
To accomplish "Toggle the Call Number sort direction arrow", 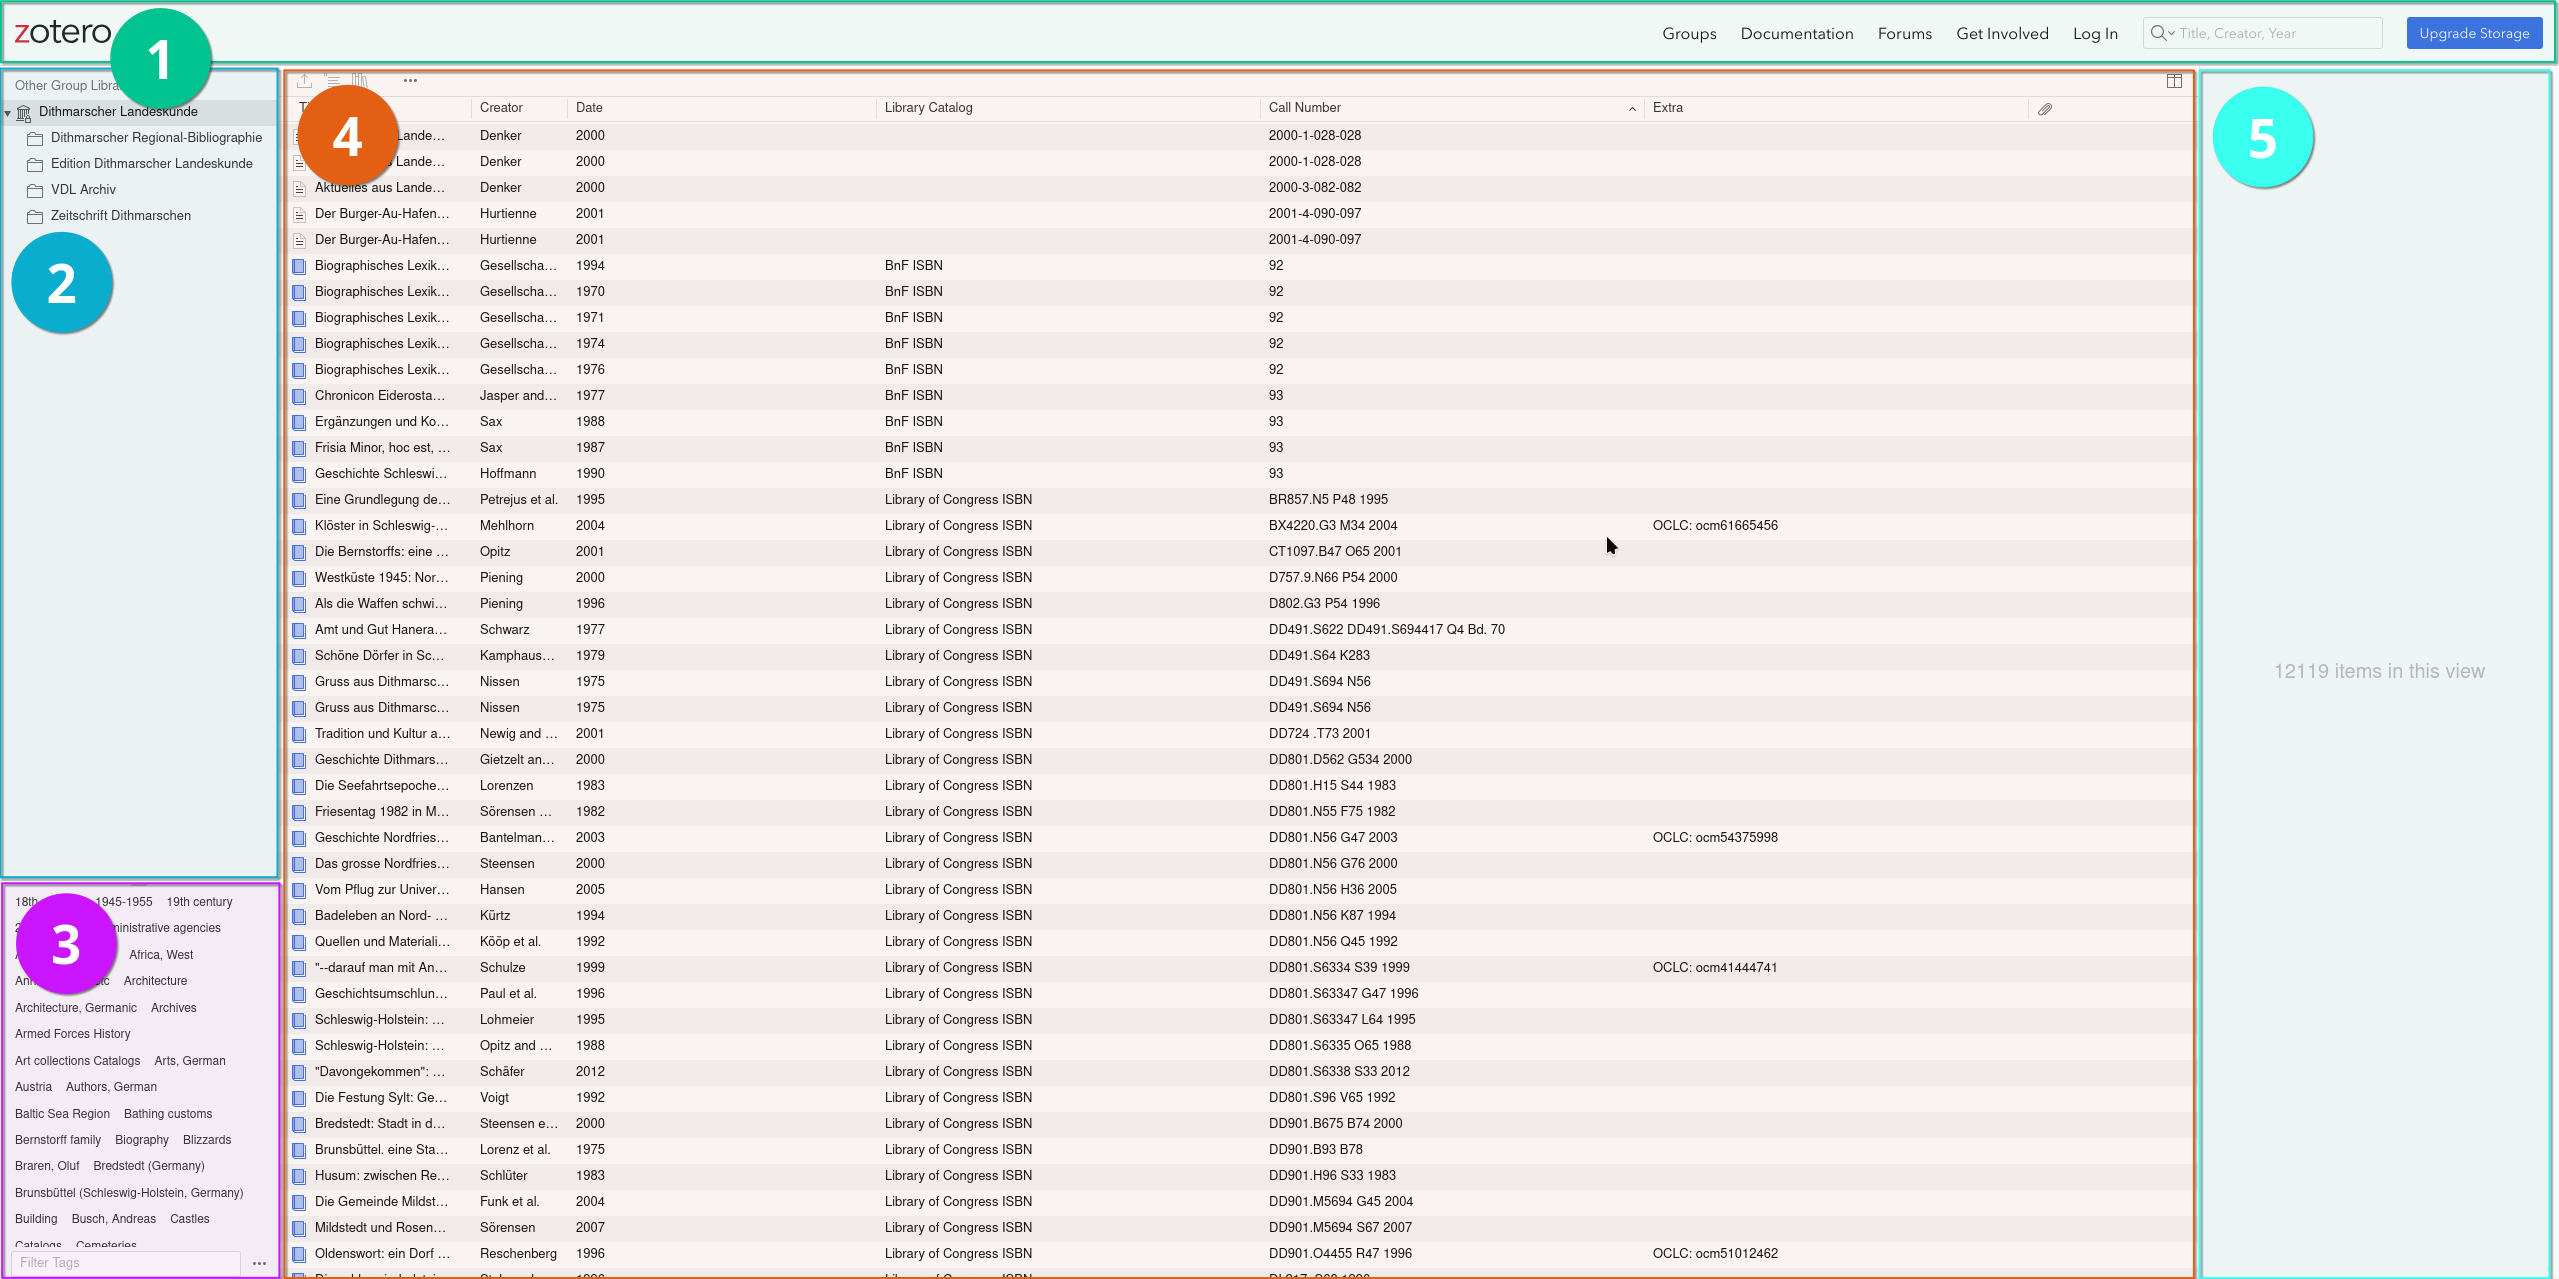I will (1632, 109).
